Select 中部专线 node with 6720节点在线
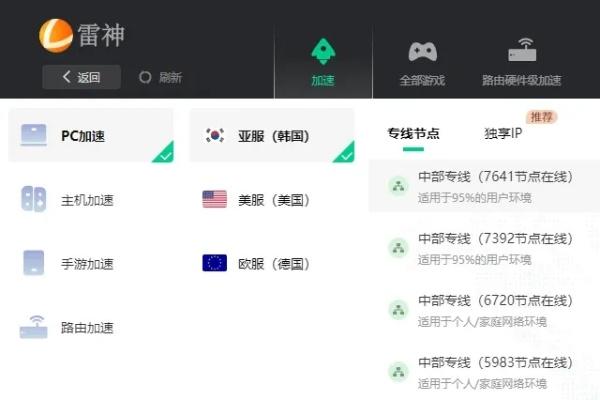The image size is (600, 400). [484, 310]
